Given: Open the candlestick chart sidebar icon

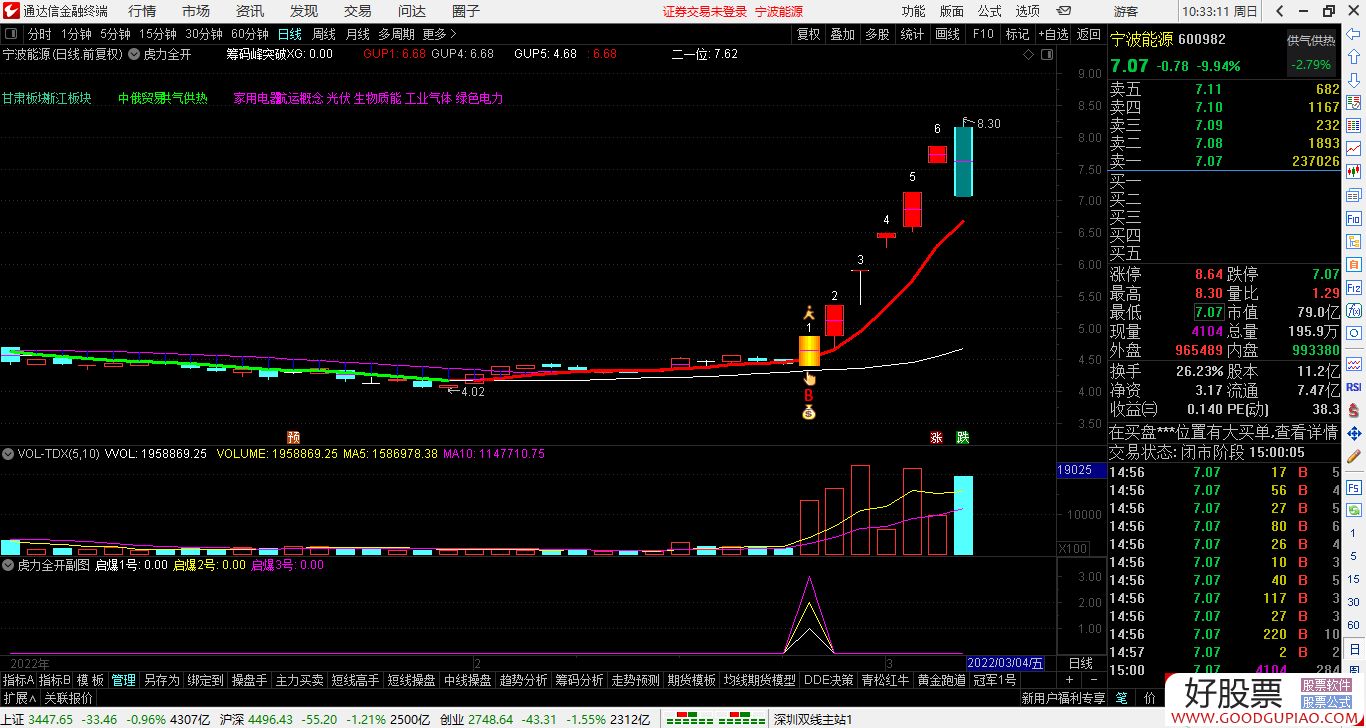Looking at the screenshot, I should (x=1354, y=171).
